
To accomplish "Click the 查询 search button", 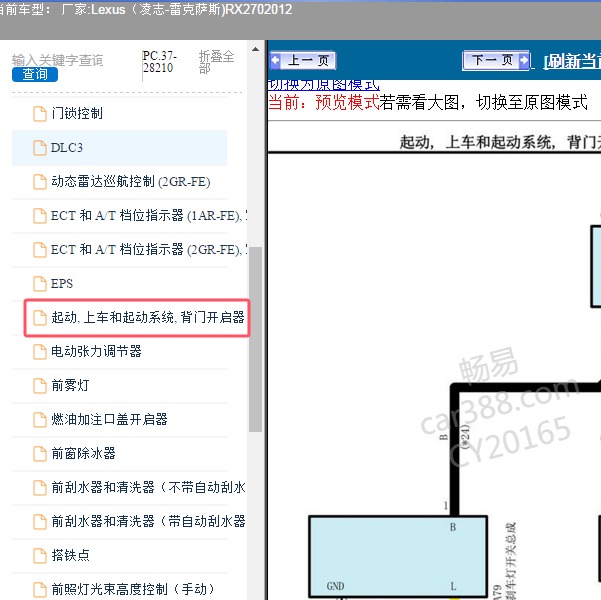I will pos(35,74).
